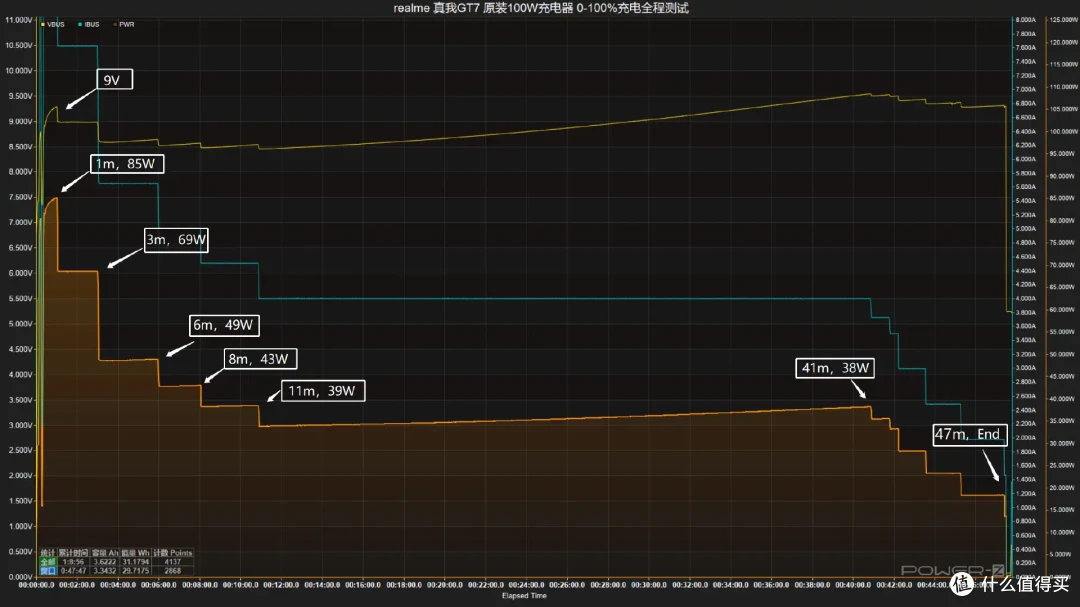The width and height of the screenshot is (1080, 607).
Task: Select the blue 窗口 row label in stats table
Action: point(48,571)
